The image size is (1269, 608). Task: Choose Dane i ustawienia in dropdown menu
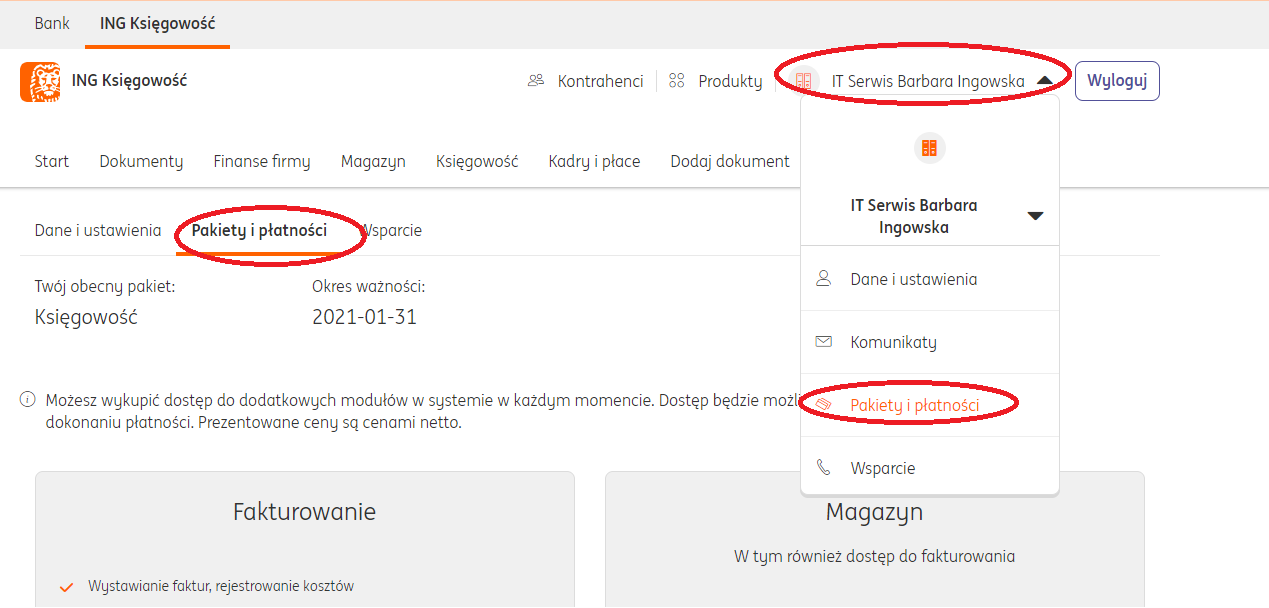coord(930,279)
